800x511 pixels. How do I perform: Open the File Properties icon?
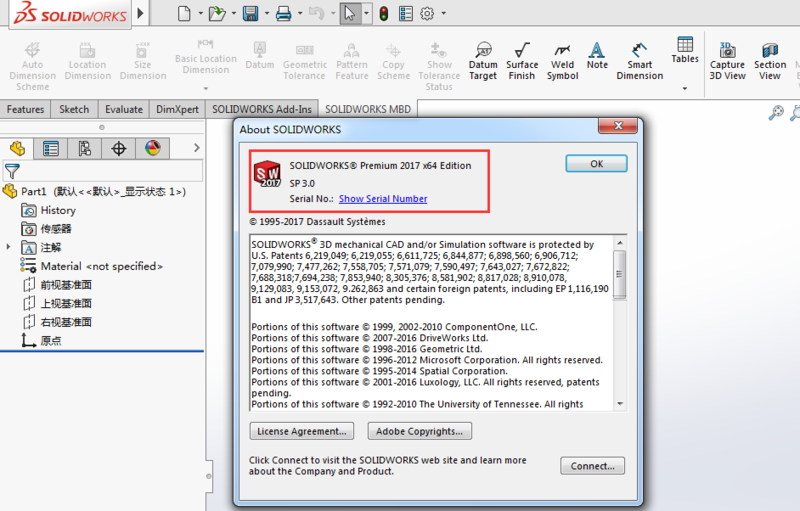(406, 13)
